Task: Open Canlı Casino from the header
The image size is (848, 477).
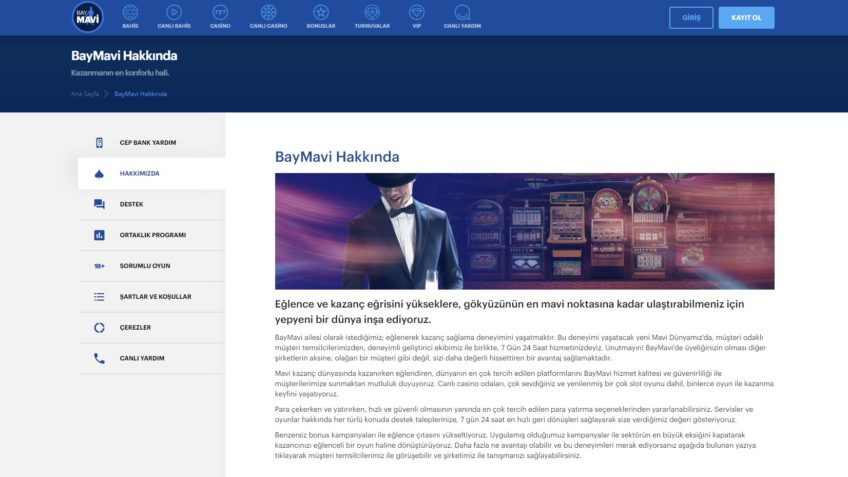Action: pyautogui.click(x=269, y=13)
